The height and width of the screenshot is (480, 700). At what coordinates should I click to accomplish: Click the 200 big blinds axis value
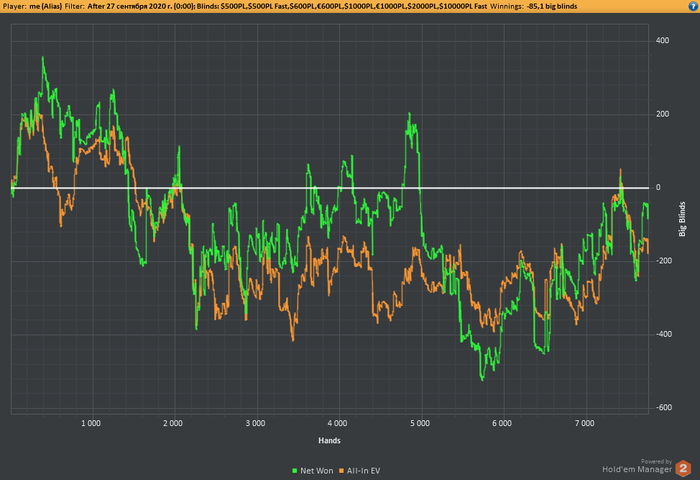tap(662, 114)
